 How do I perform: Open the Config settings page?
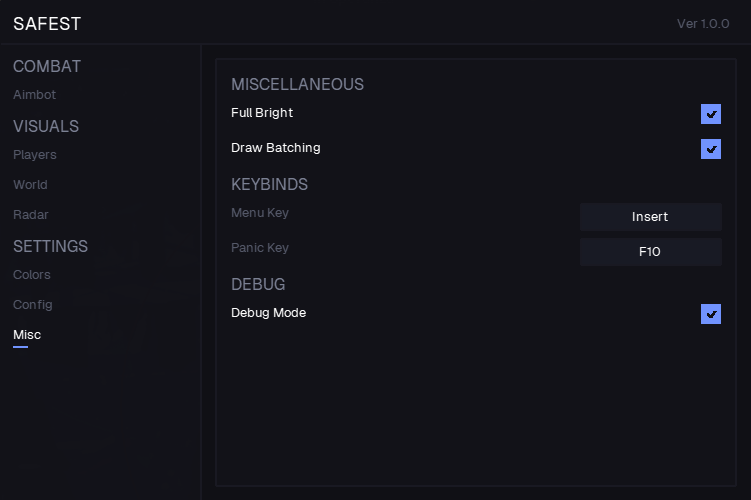32,305
